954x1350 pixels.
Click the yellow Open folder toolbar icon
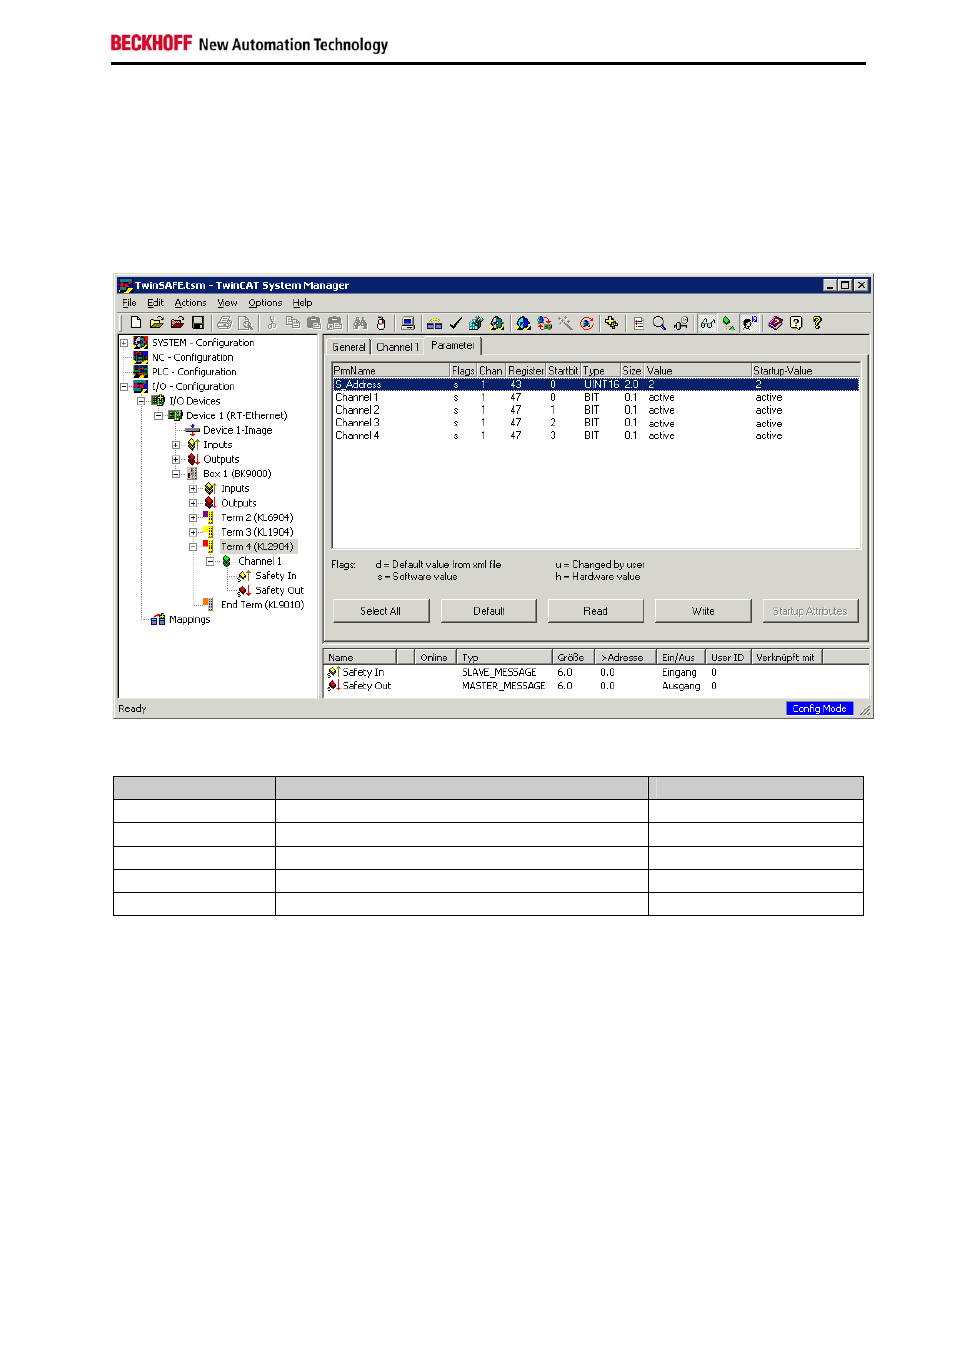pyautogui.click(x=156, y=323)
